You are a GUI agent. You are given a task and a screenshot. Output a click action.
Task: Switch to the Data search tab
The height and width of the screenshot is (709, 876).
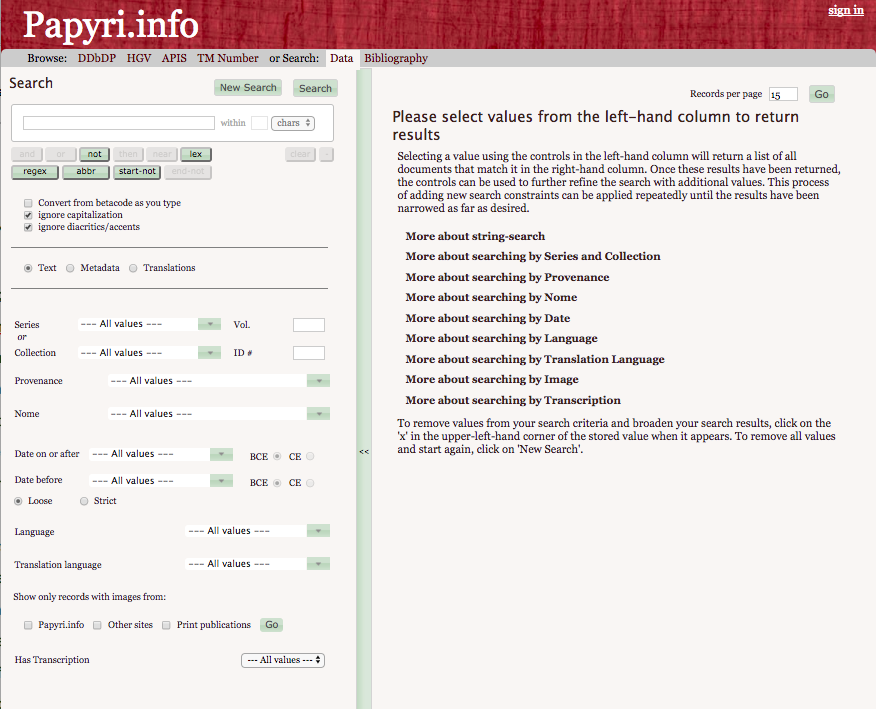[341, 58]
